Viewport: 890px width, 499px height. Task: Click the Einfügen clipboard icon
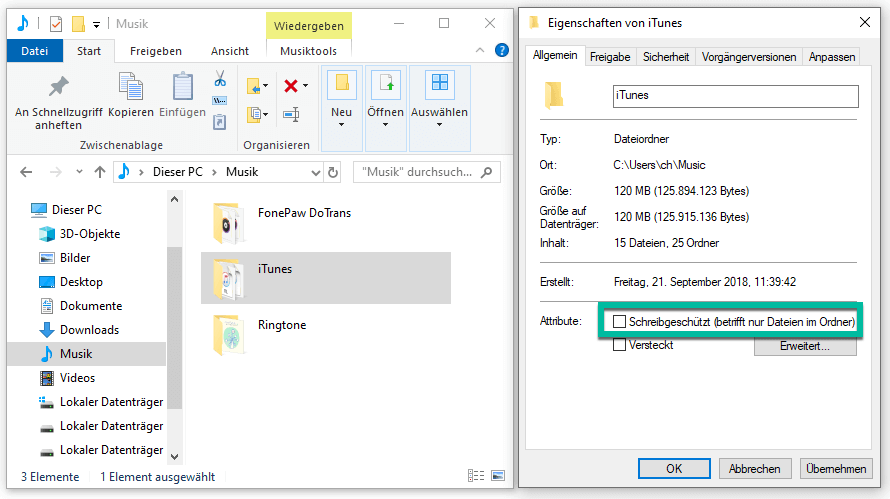pos(182,87)
